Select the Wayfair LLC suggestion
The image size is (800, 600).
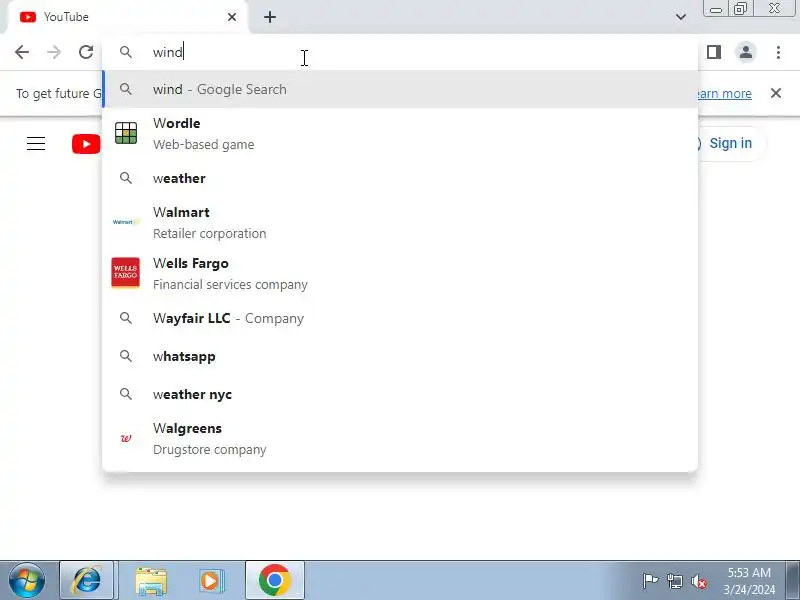coord(400,318)
